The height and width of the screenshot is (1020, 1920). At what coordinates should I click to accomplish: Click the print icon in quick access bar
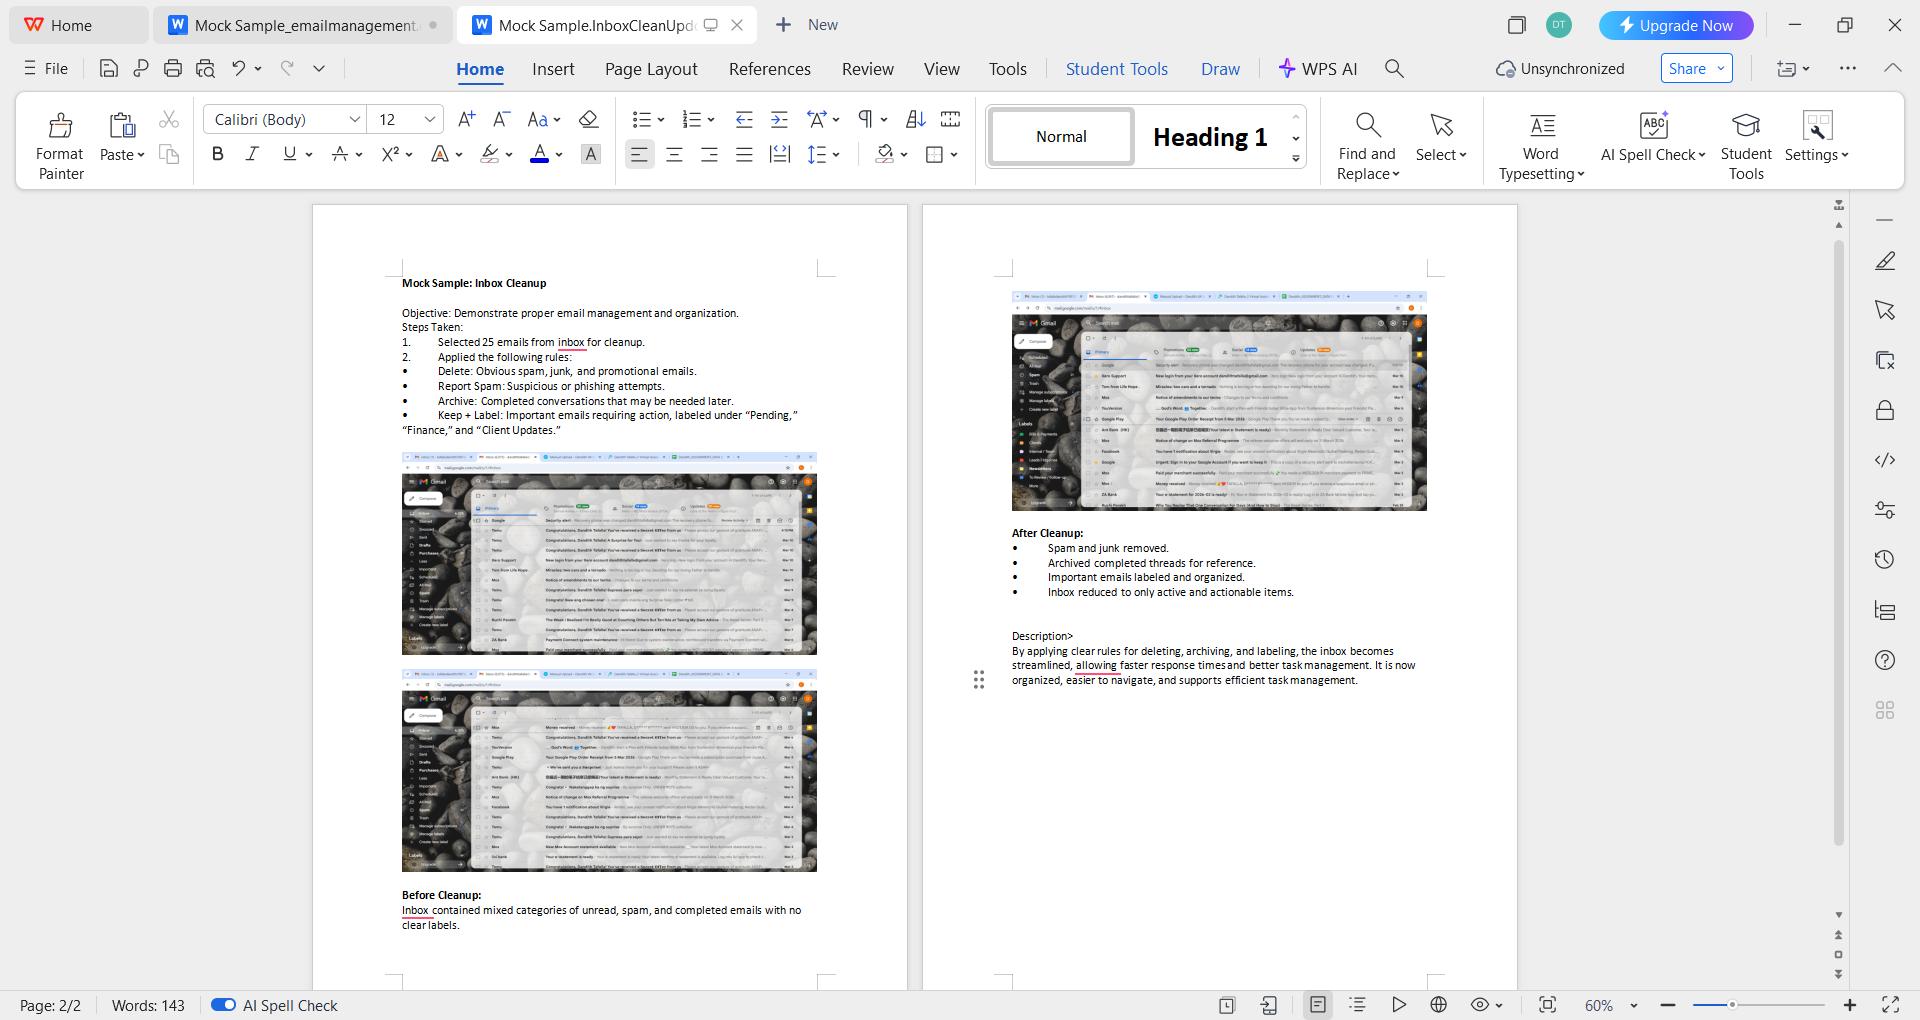(x=173, y=69)
